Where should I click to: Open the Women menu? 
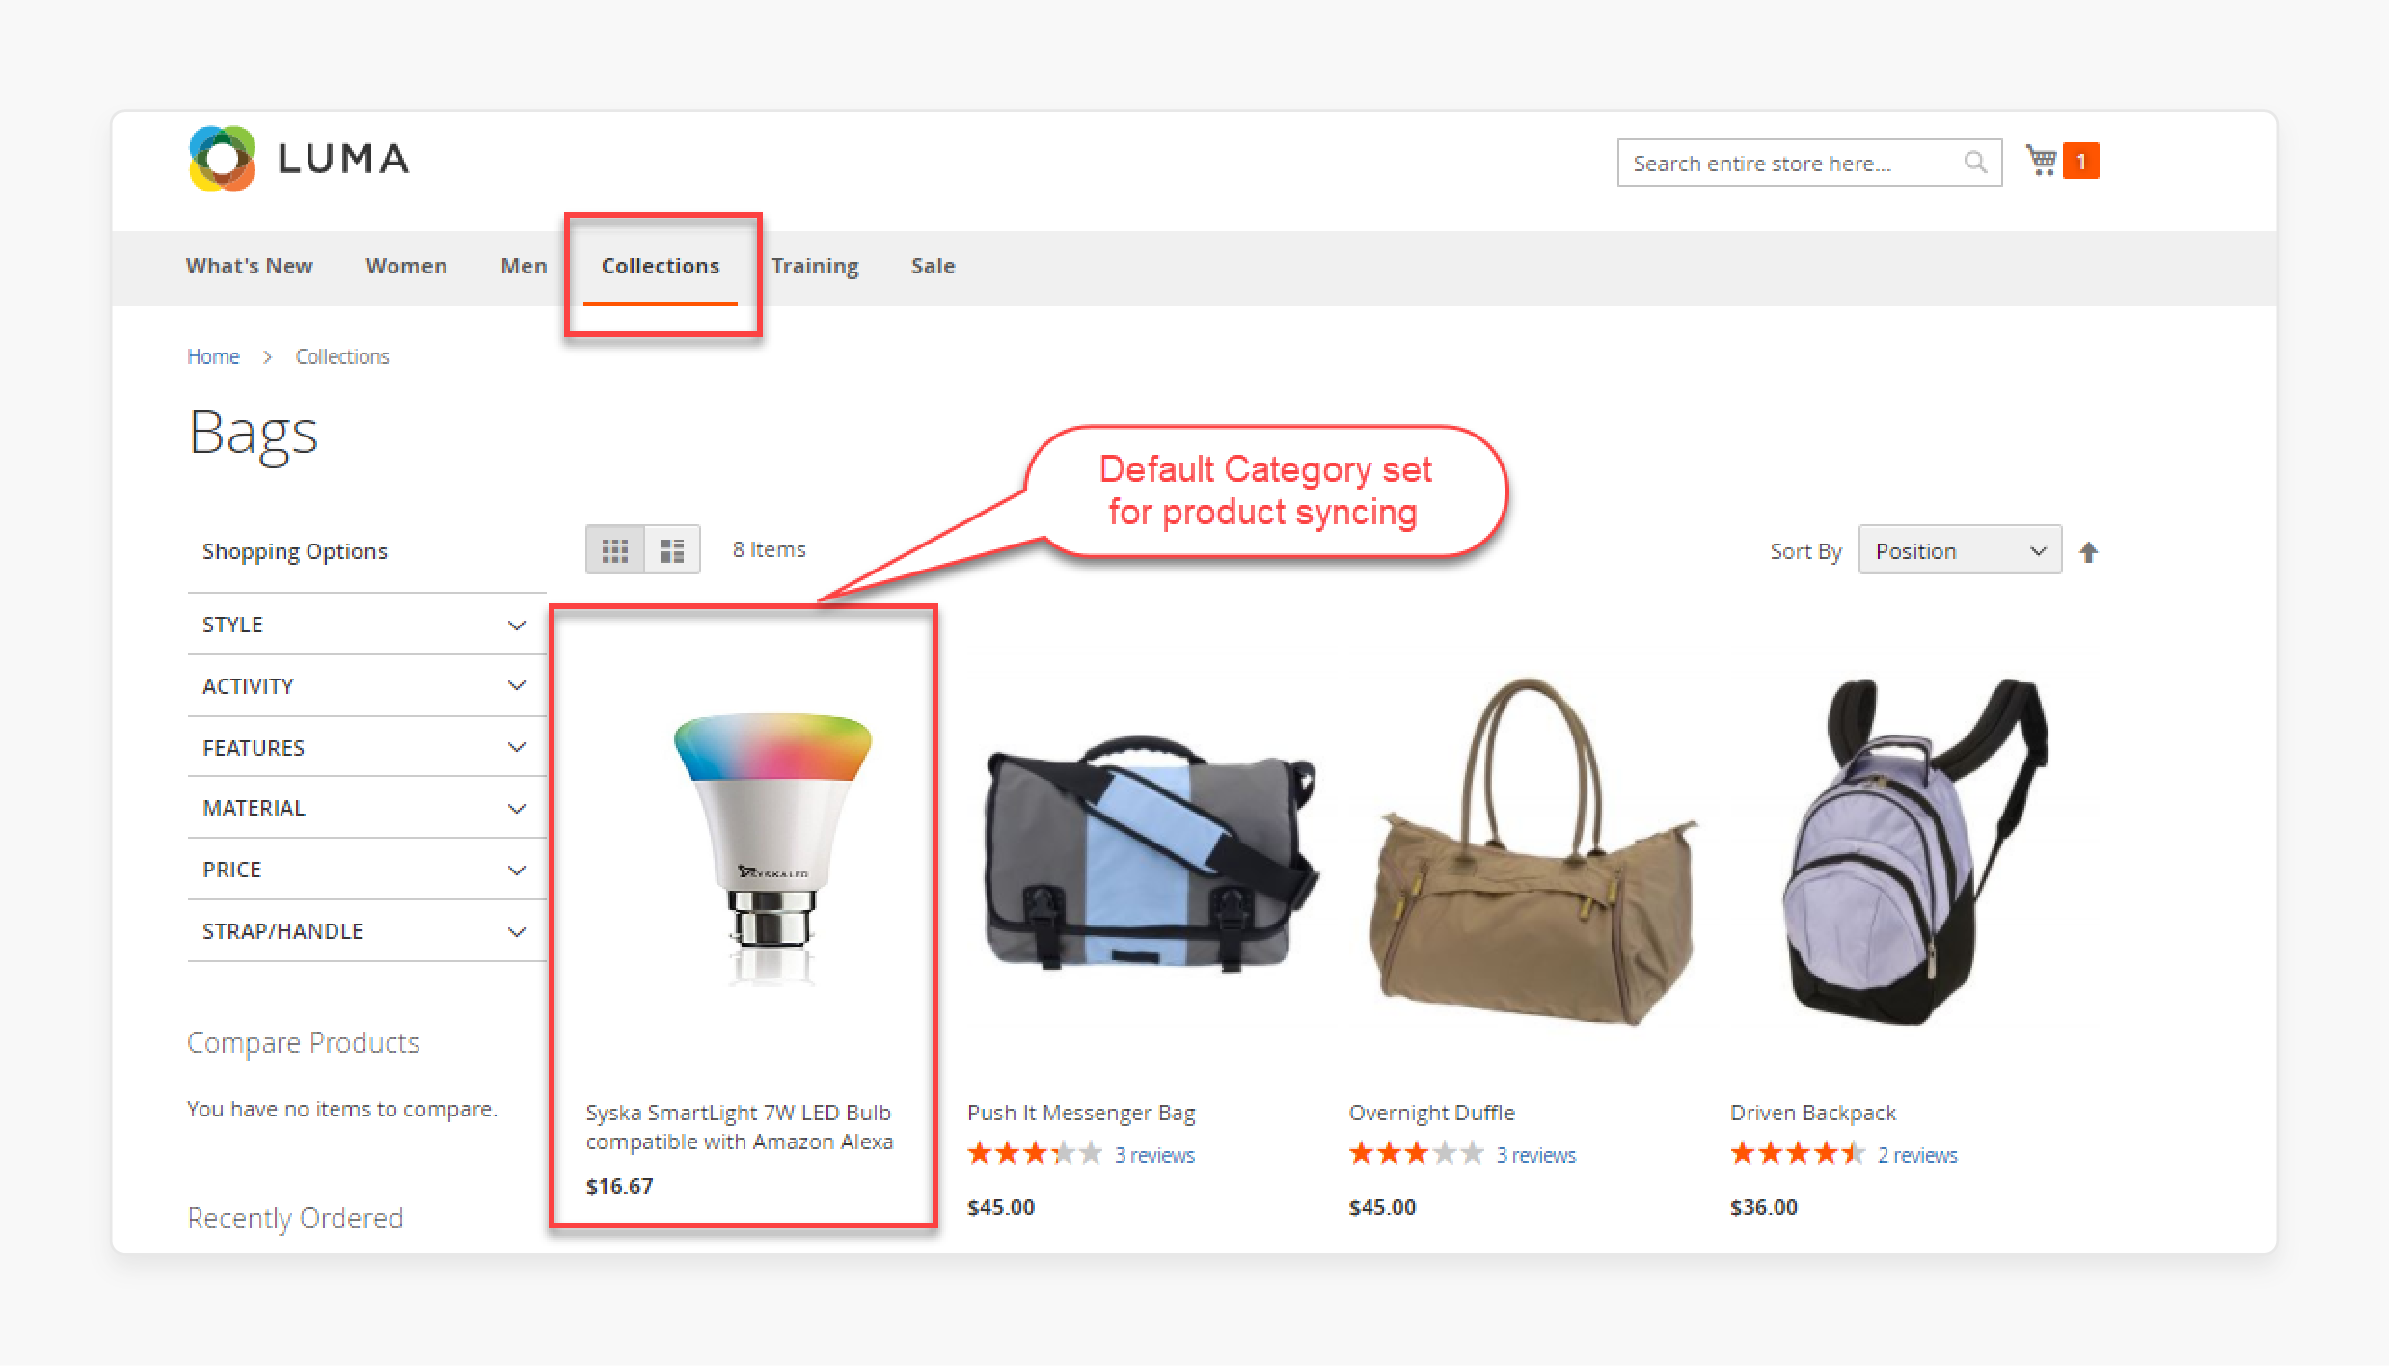point(406,266)
